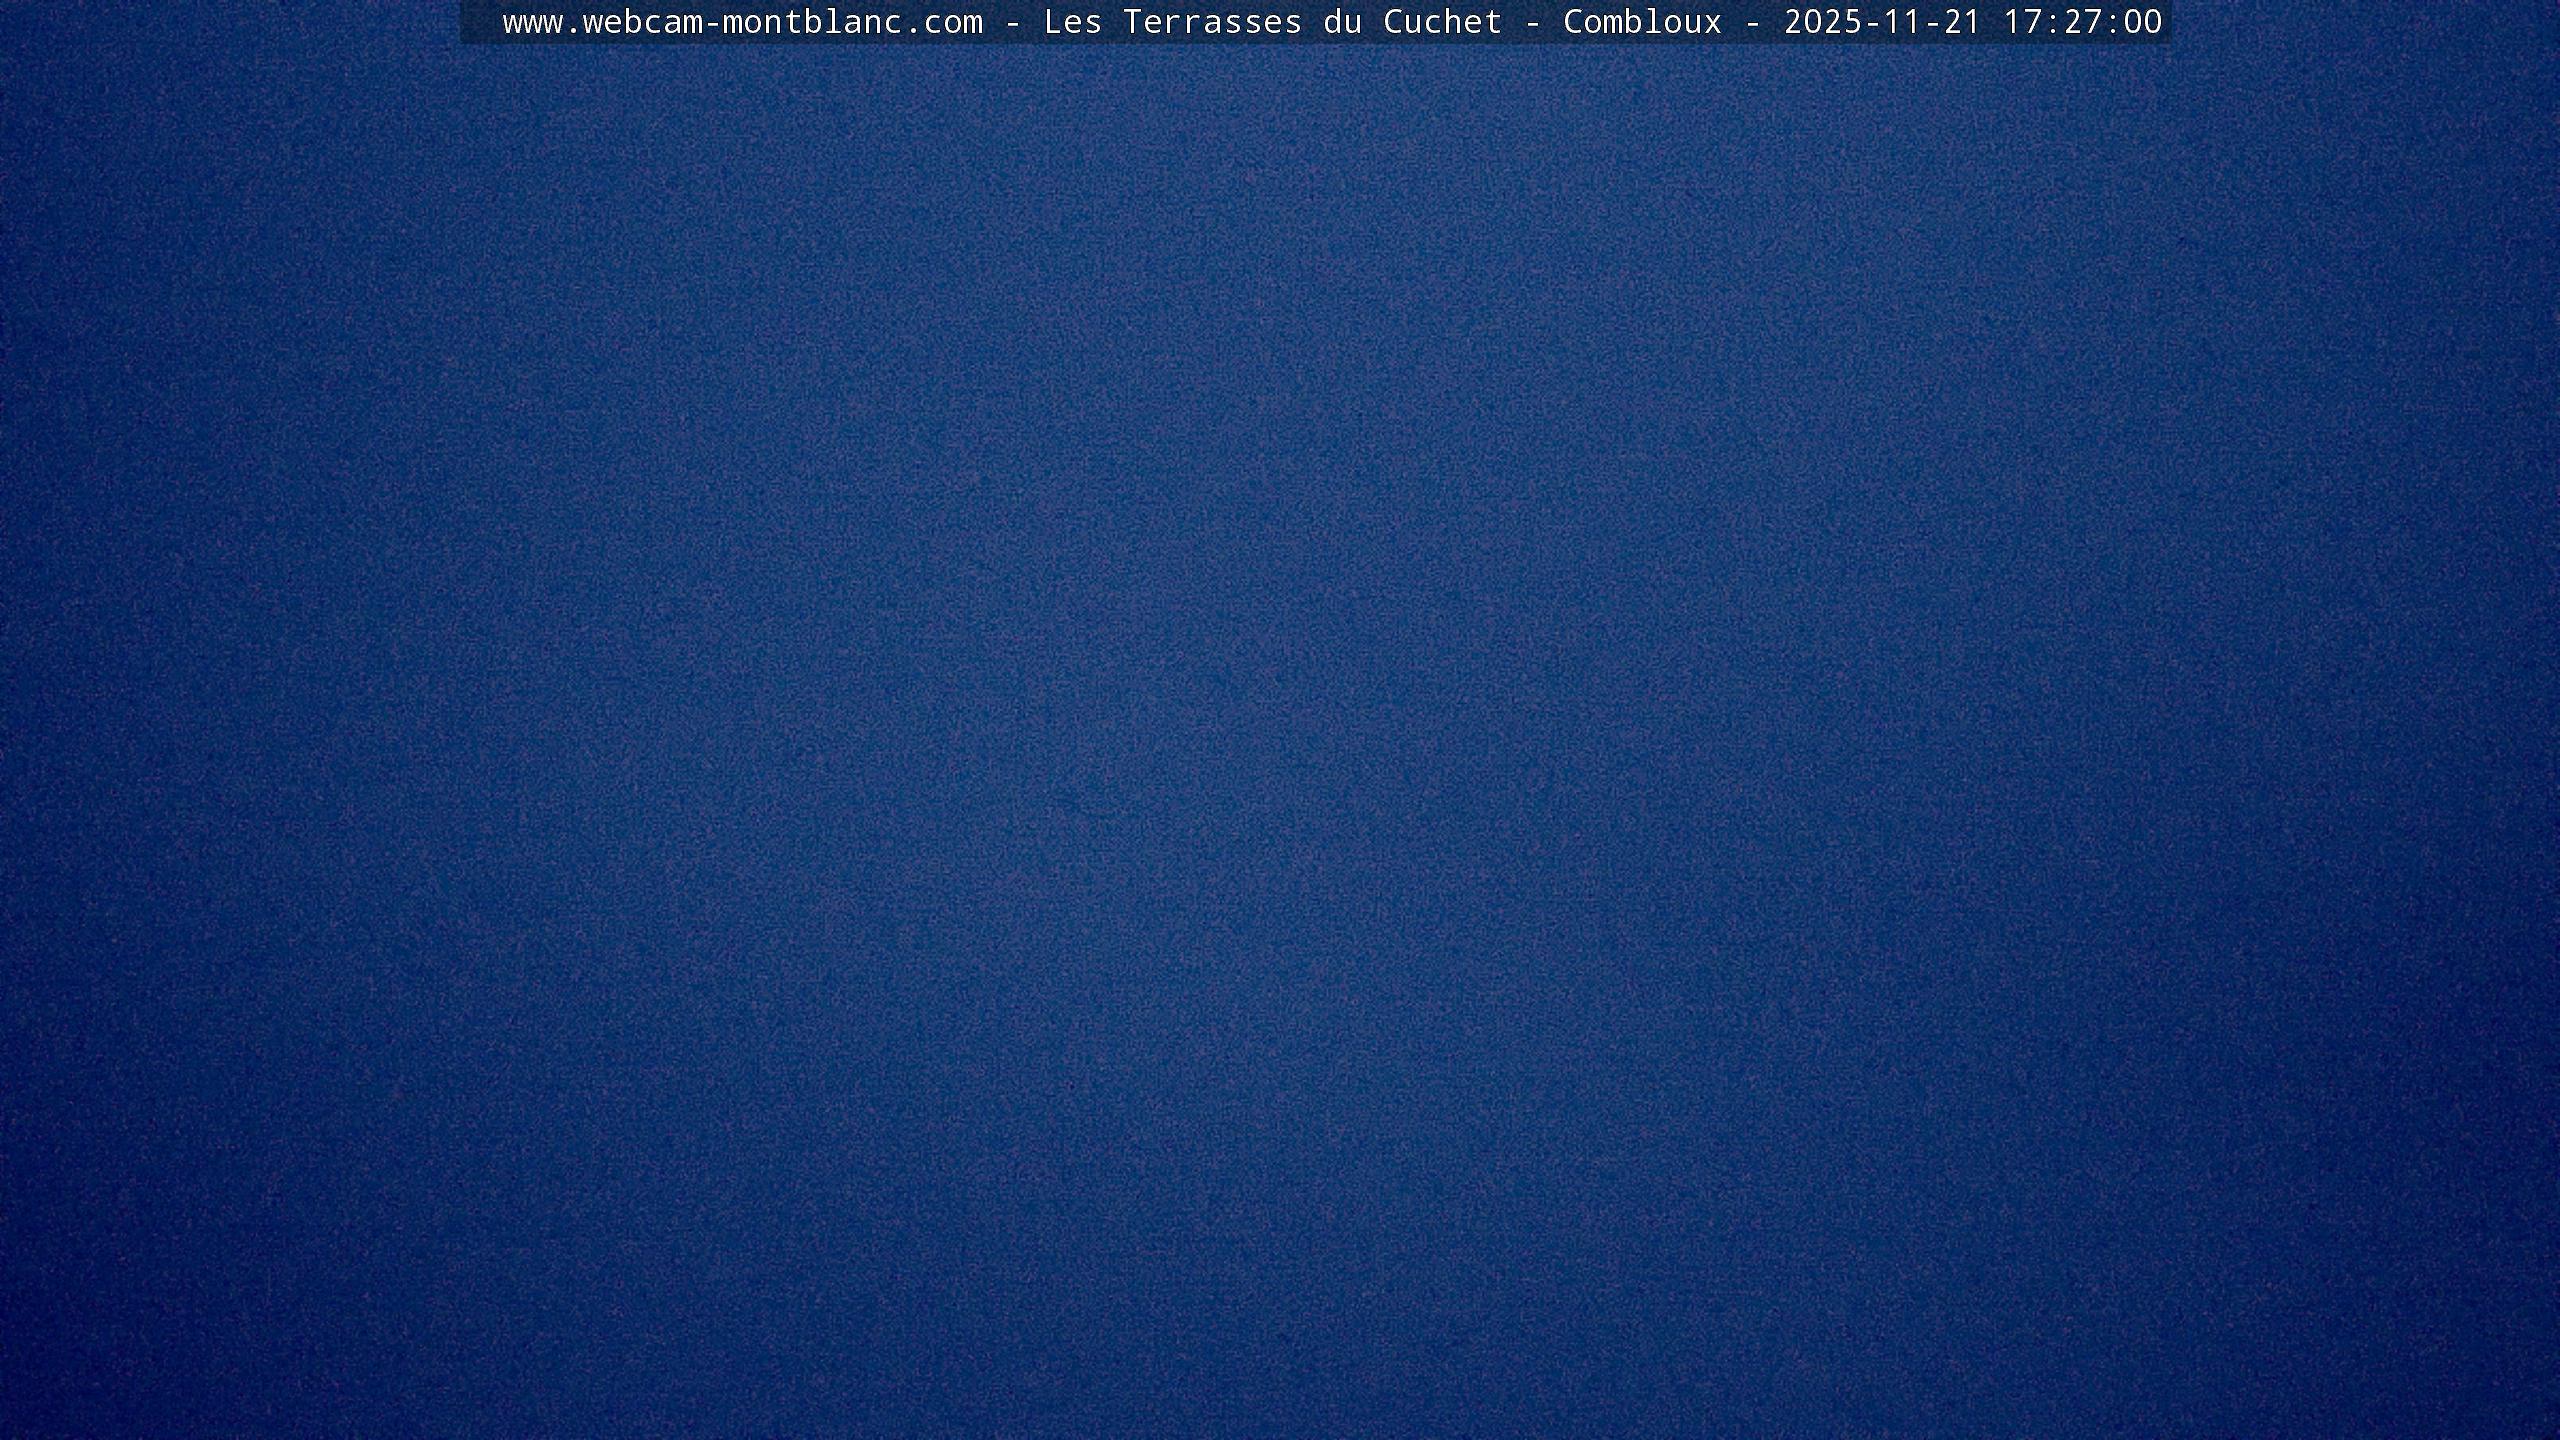This screenshot has width=2560, height=1440.
Task: Click the '.com' suffix in the URL
Action: coord(943,22)
